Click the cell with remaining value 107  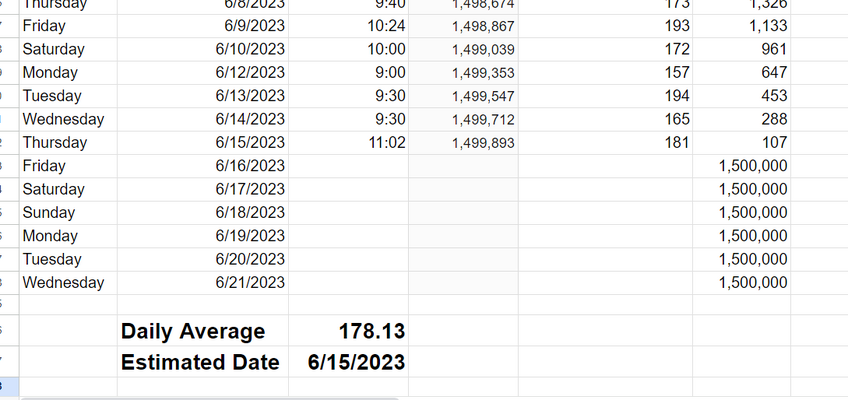tap(741, 143)
